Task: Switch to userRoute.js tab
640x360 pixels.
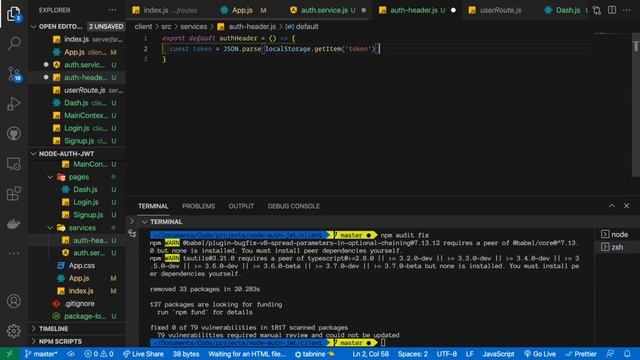Action: [500, 10]
